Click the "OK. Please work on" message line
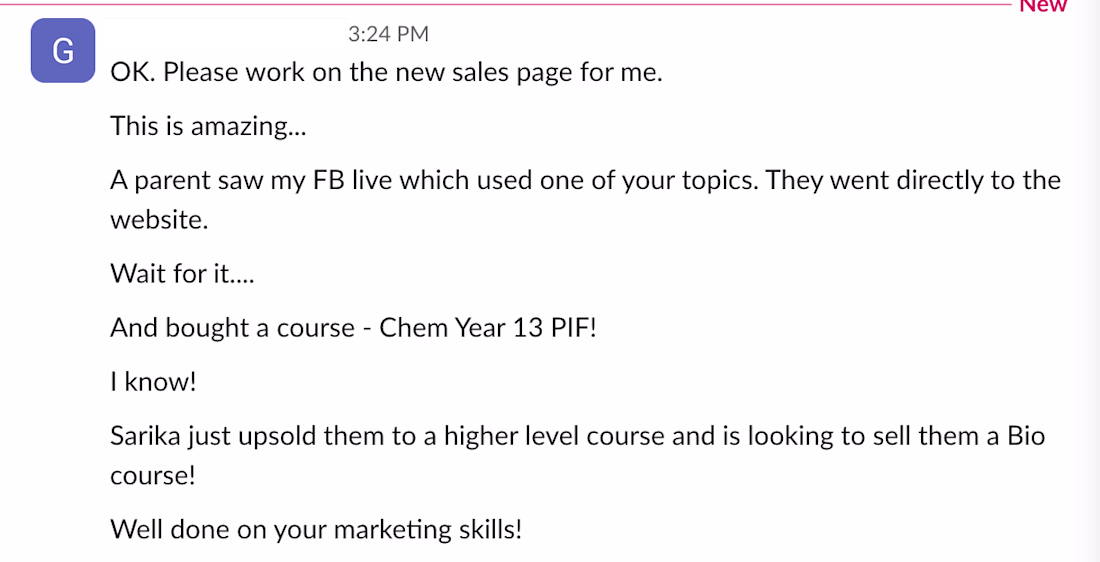 386,73
